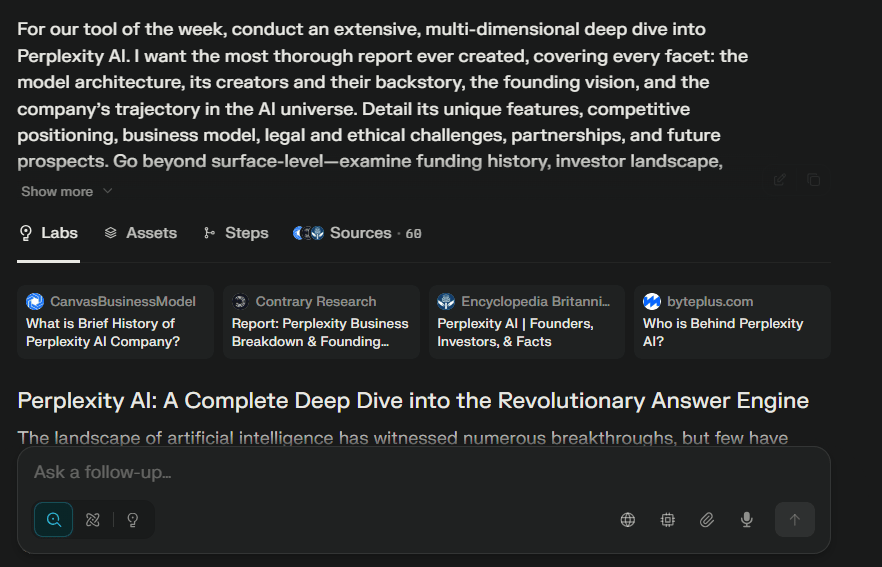Screen dimensions: 882x567
Task: Open the byteplus.com source card
Action: click(732, 322)
